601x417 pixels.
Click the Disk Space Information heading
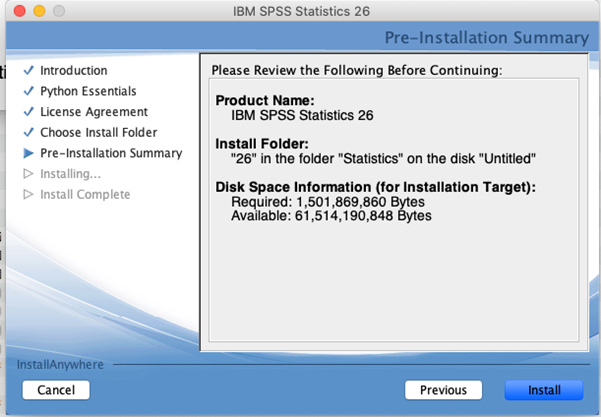pyautogui.click(x=376, y=187)
